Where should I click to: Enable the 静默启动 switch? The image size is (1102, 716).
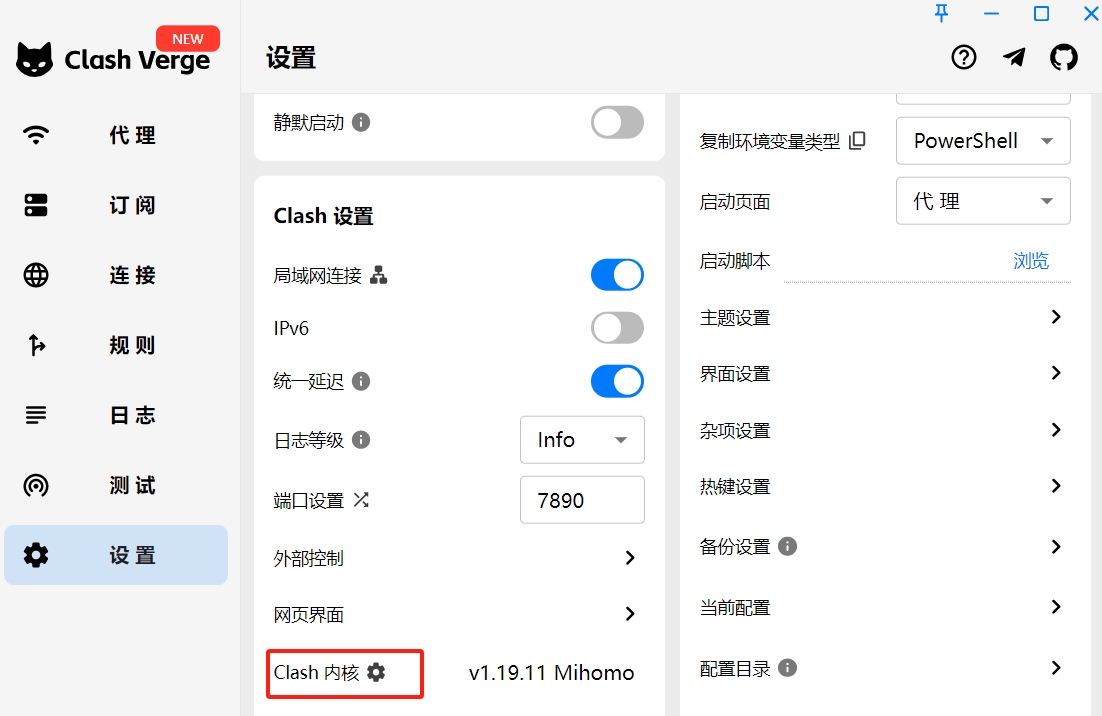click(617, 122)
